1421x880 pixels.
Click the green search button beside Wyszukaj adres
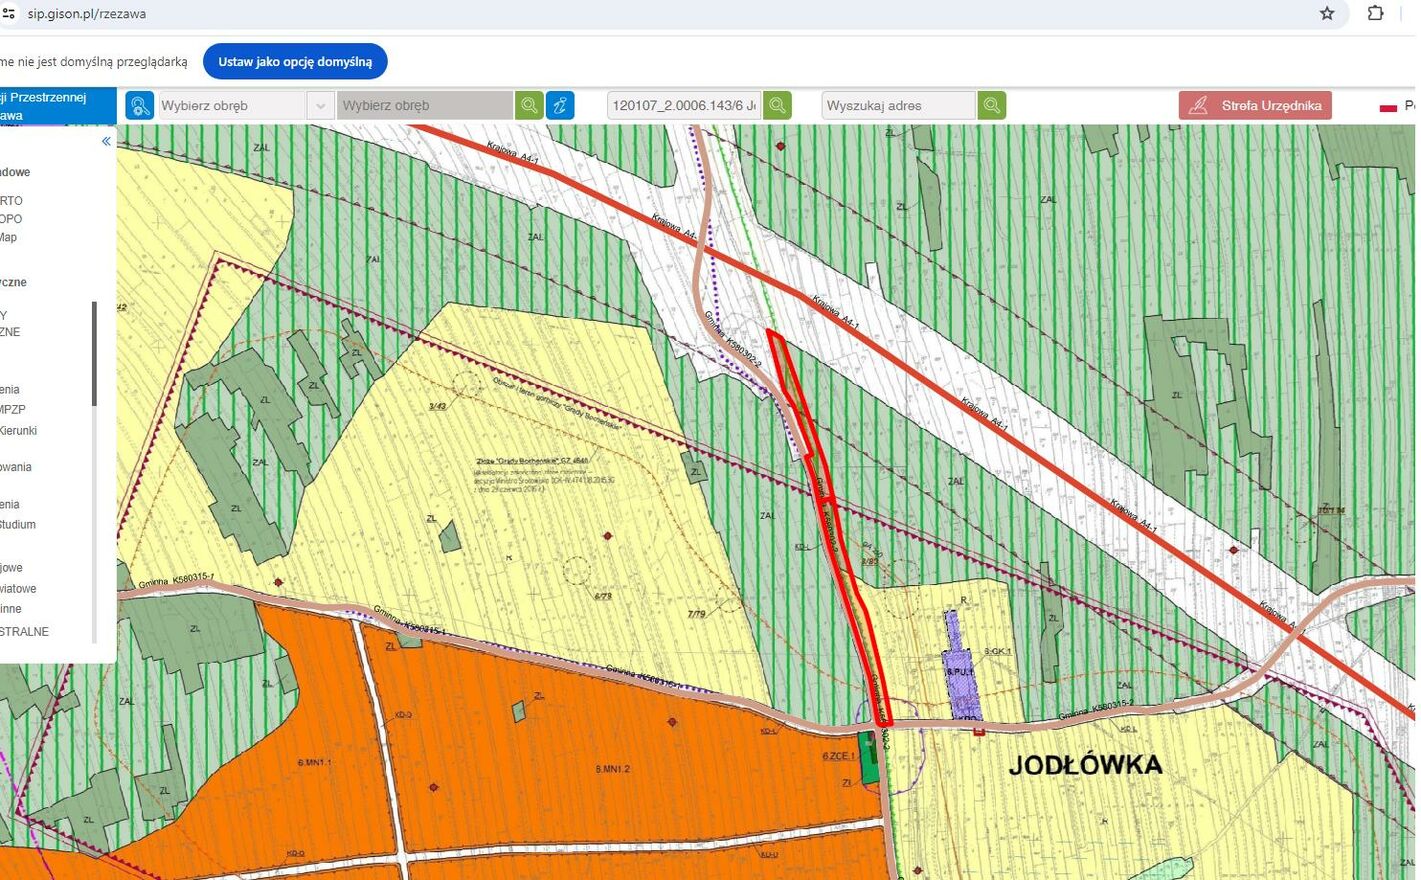click(991, 105)
